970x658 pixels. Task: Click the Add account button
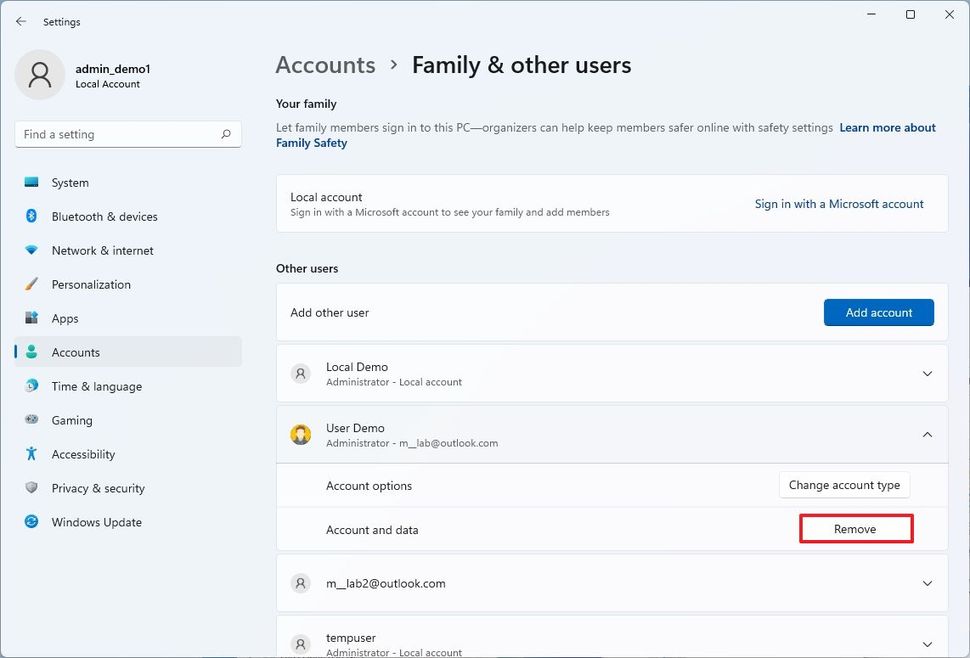tap(878, 312)
